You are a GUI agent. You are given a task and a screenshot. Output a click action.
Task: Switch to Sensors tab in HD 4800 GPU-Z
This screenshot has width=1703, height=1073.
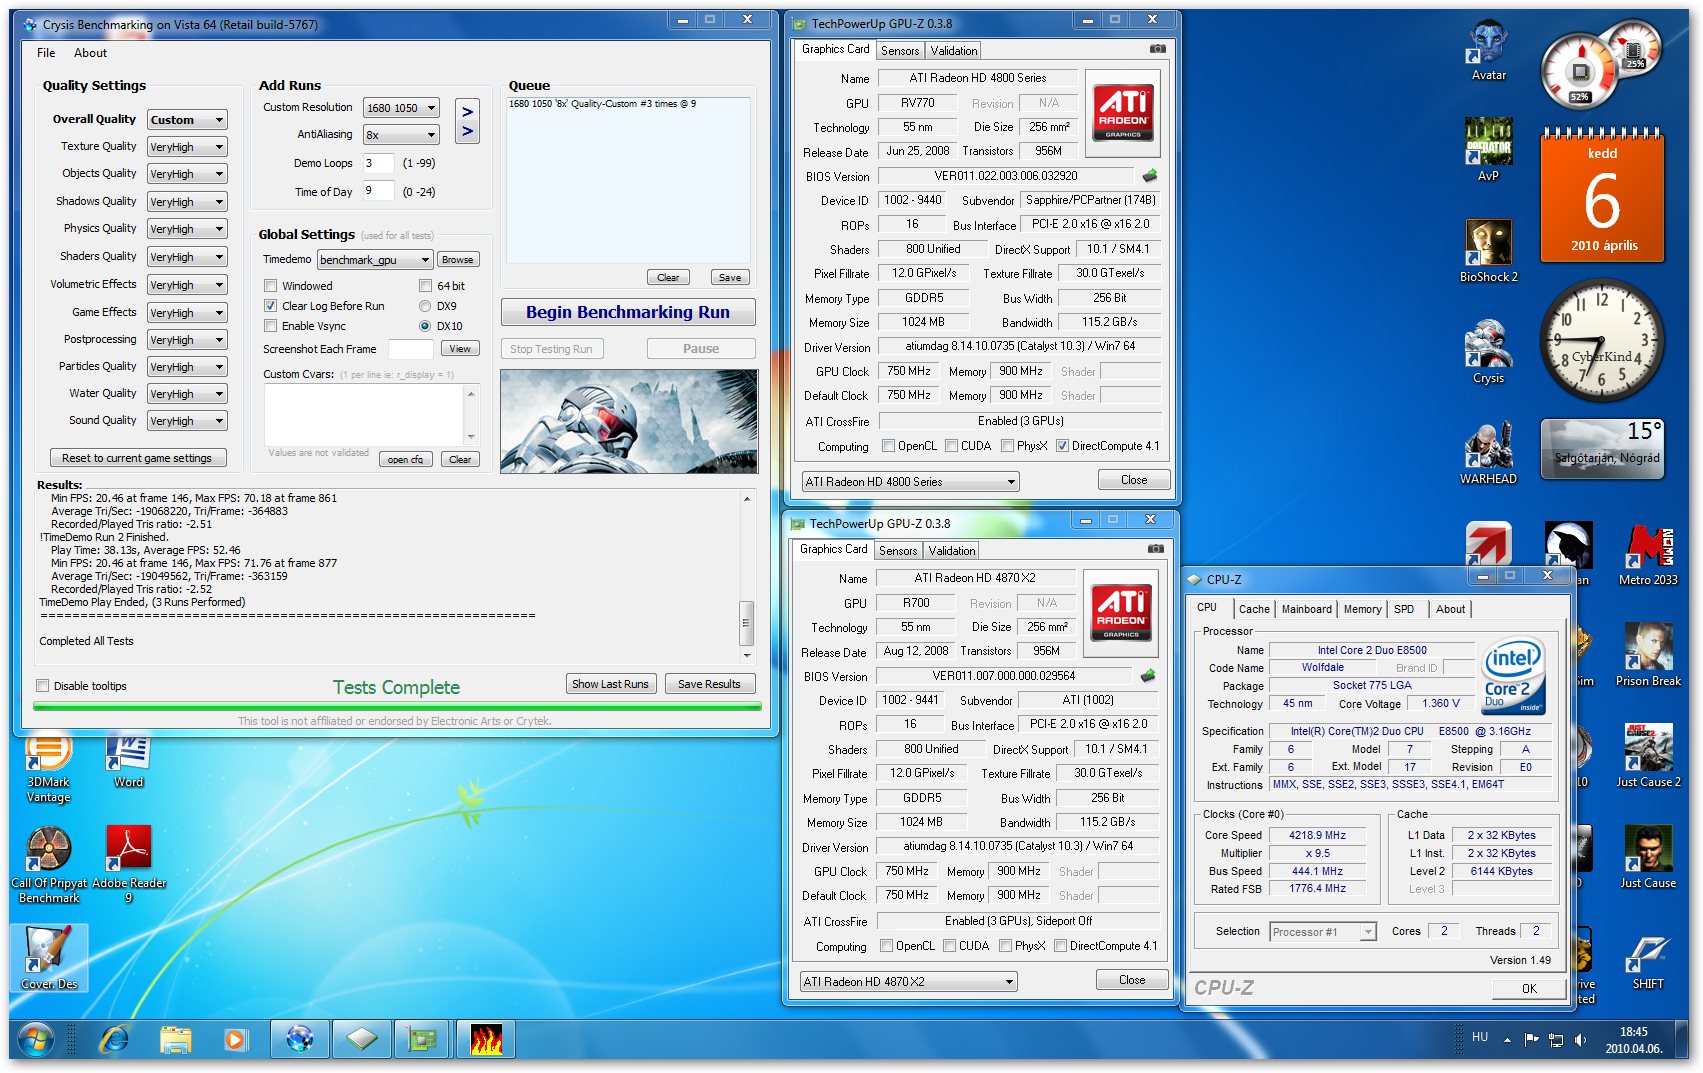[900, 51]
